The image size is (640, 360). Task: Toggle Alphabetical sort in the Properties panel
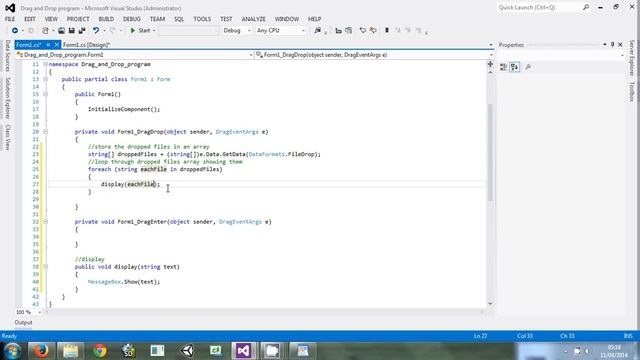pyautogui.click(x=515, y=67)
